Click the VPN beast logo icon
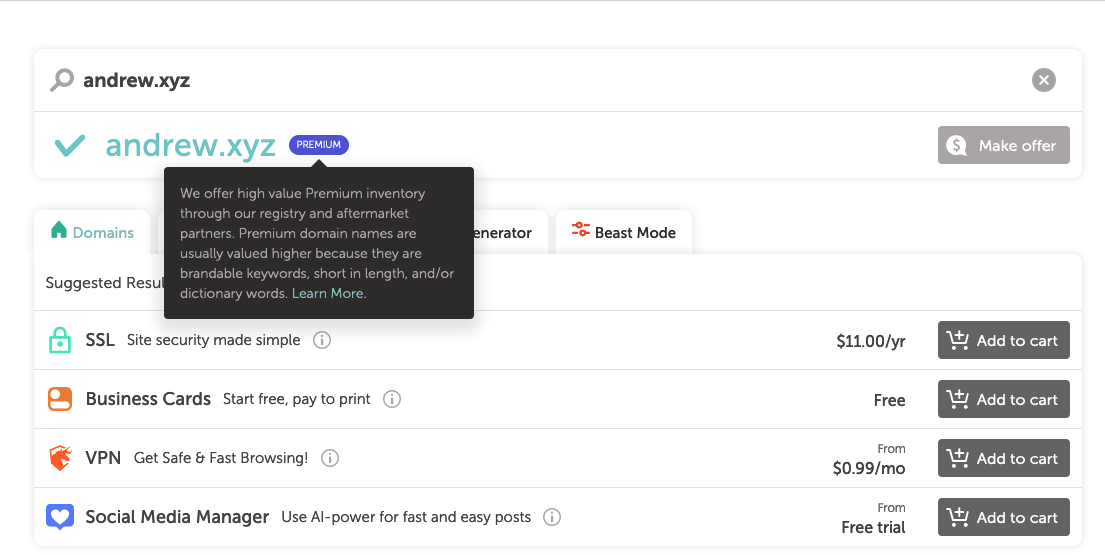Viewport: 1105px width, 555px height. pyautogui.click(x=60, y=458)
